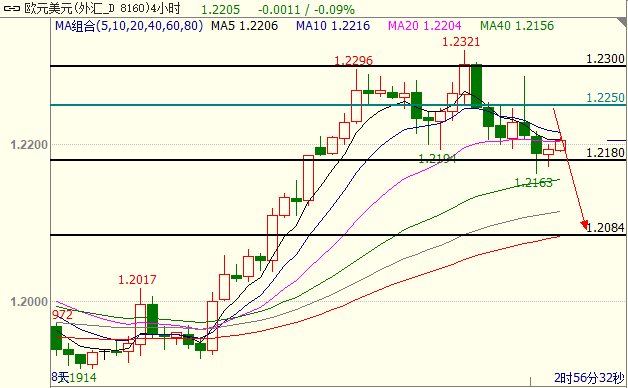628x388 pixels.
Task: Click the 1.2163 low price label
Action: point(533,183)
